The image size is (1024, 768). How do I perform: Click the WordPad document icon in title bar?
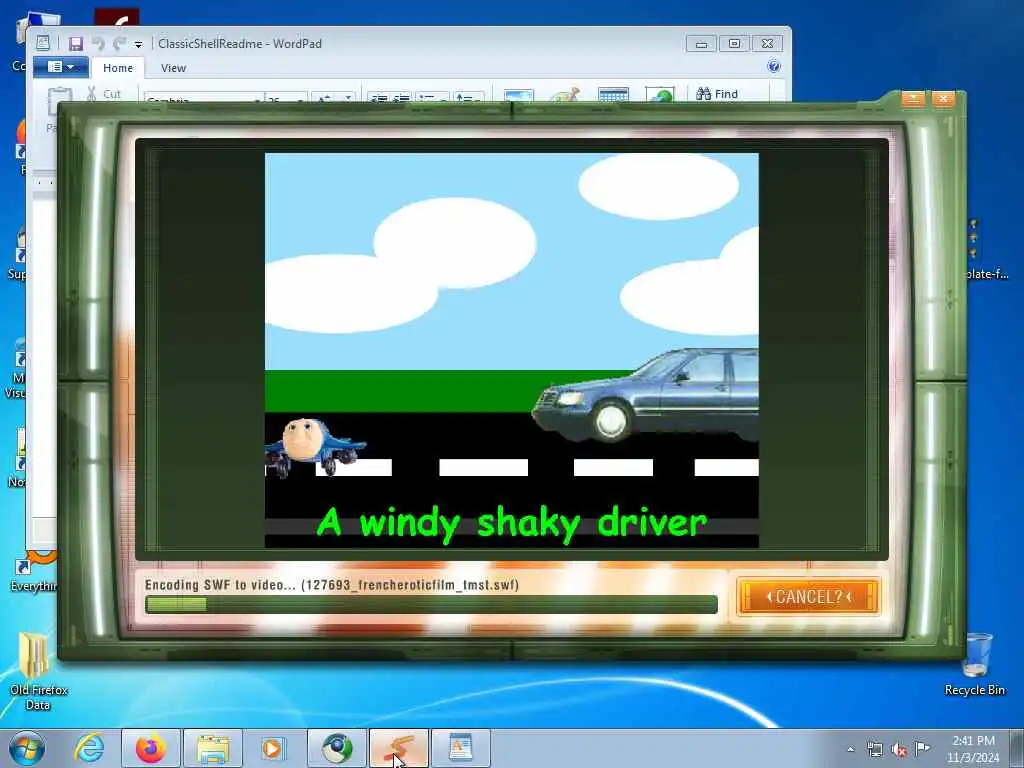point(43,44)
